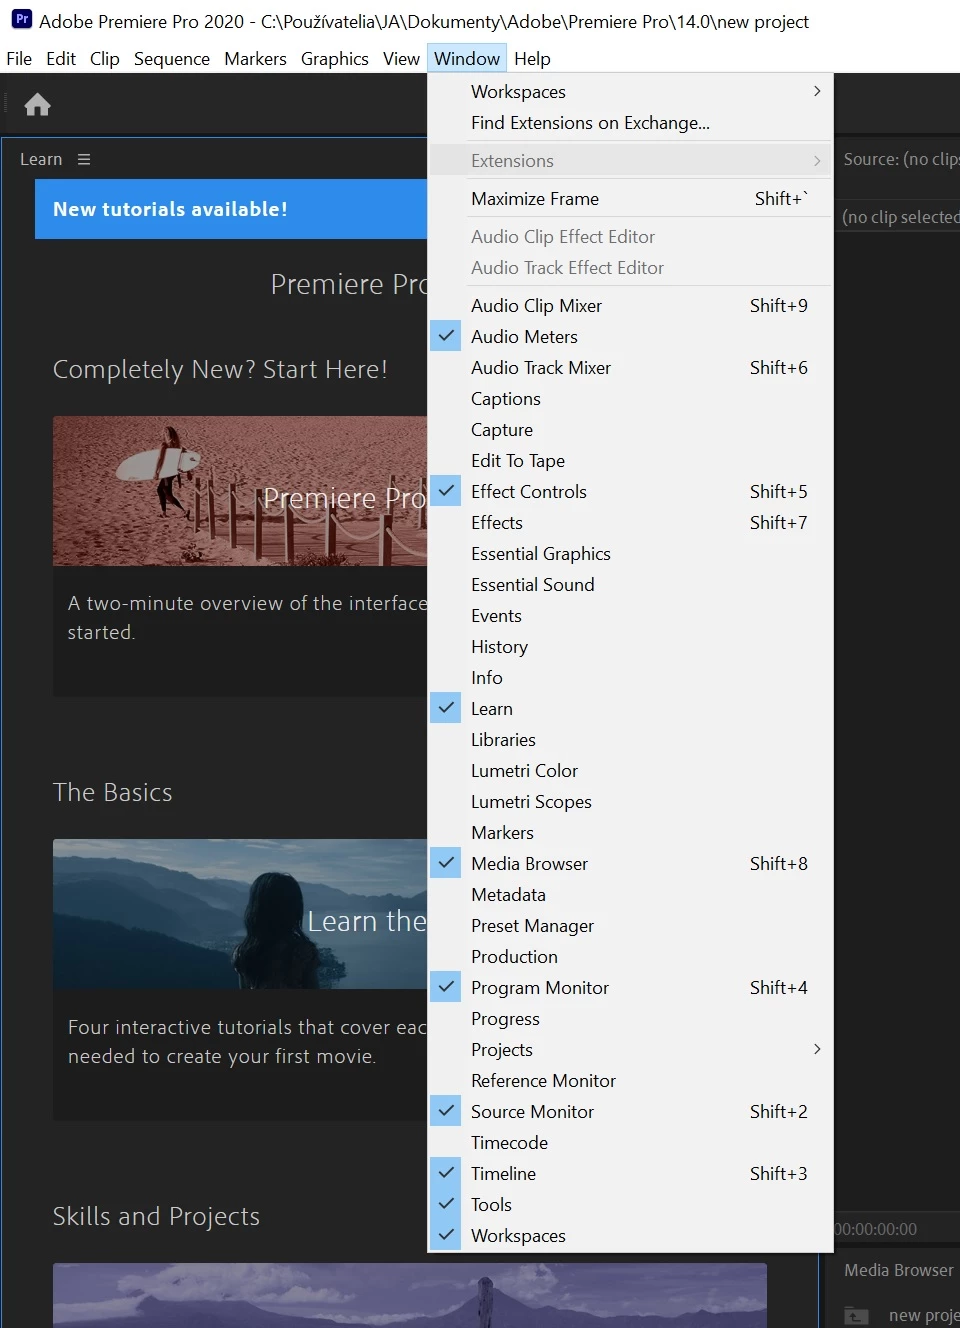The width and height of the screenshot is (960, 1328).
Task: Close the open Window menu
Action: coord(467,59)
